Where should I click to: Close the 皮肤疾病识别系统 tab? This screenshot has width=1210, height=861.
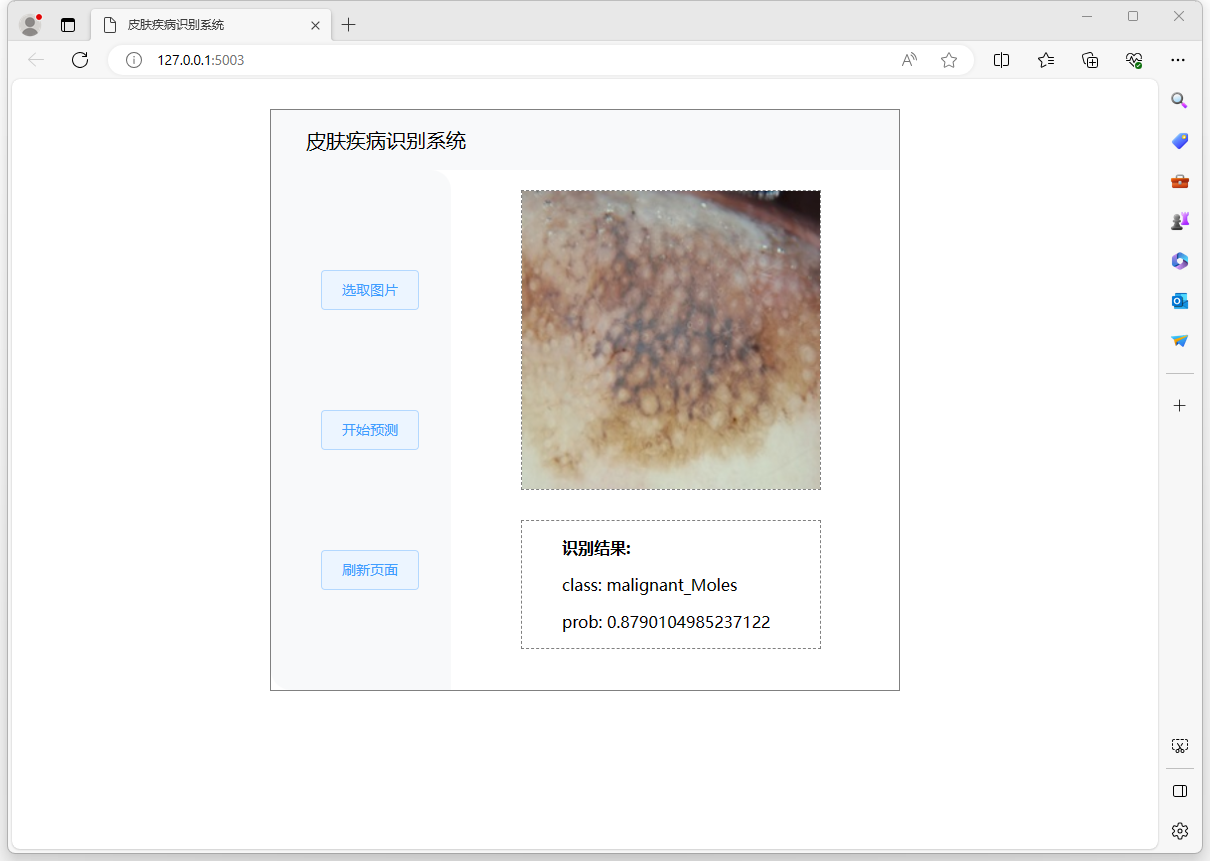click(x=316, y=25)
